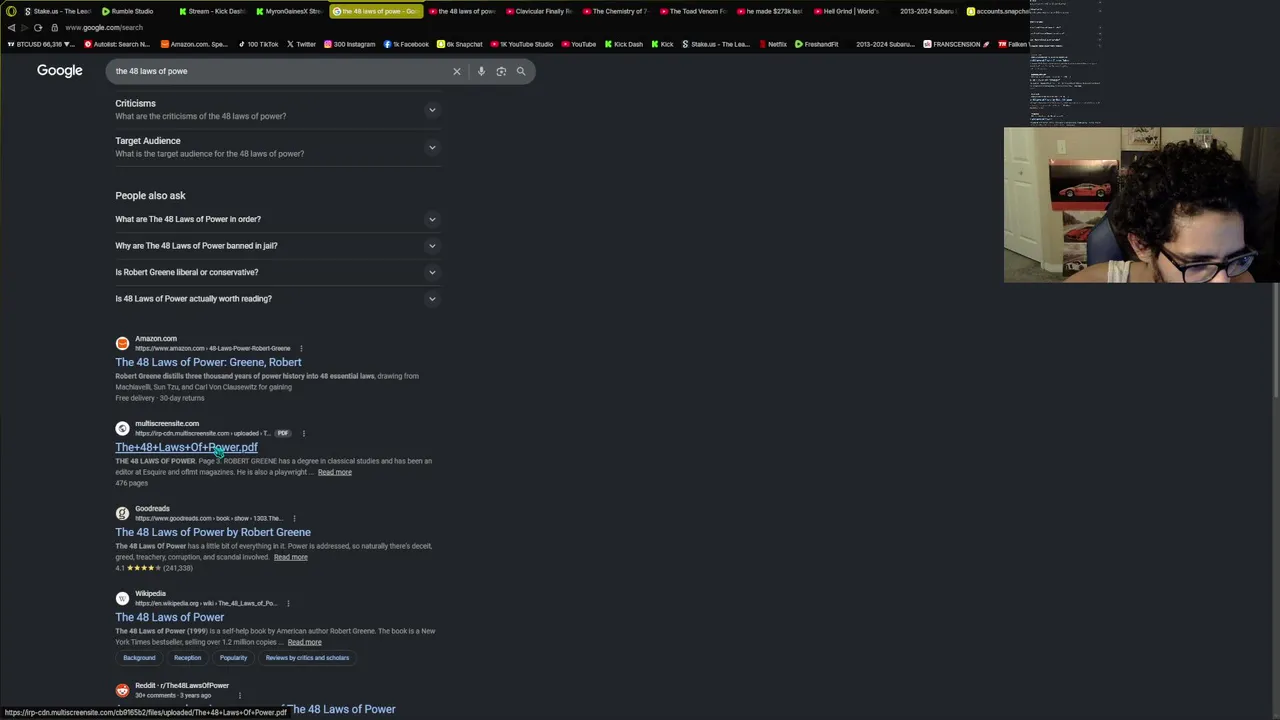
Task: Select the Popularity chip under Wikipedia
Action: [x=233, y=658]
